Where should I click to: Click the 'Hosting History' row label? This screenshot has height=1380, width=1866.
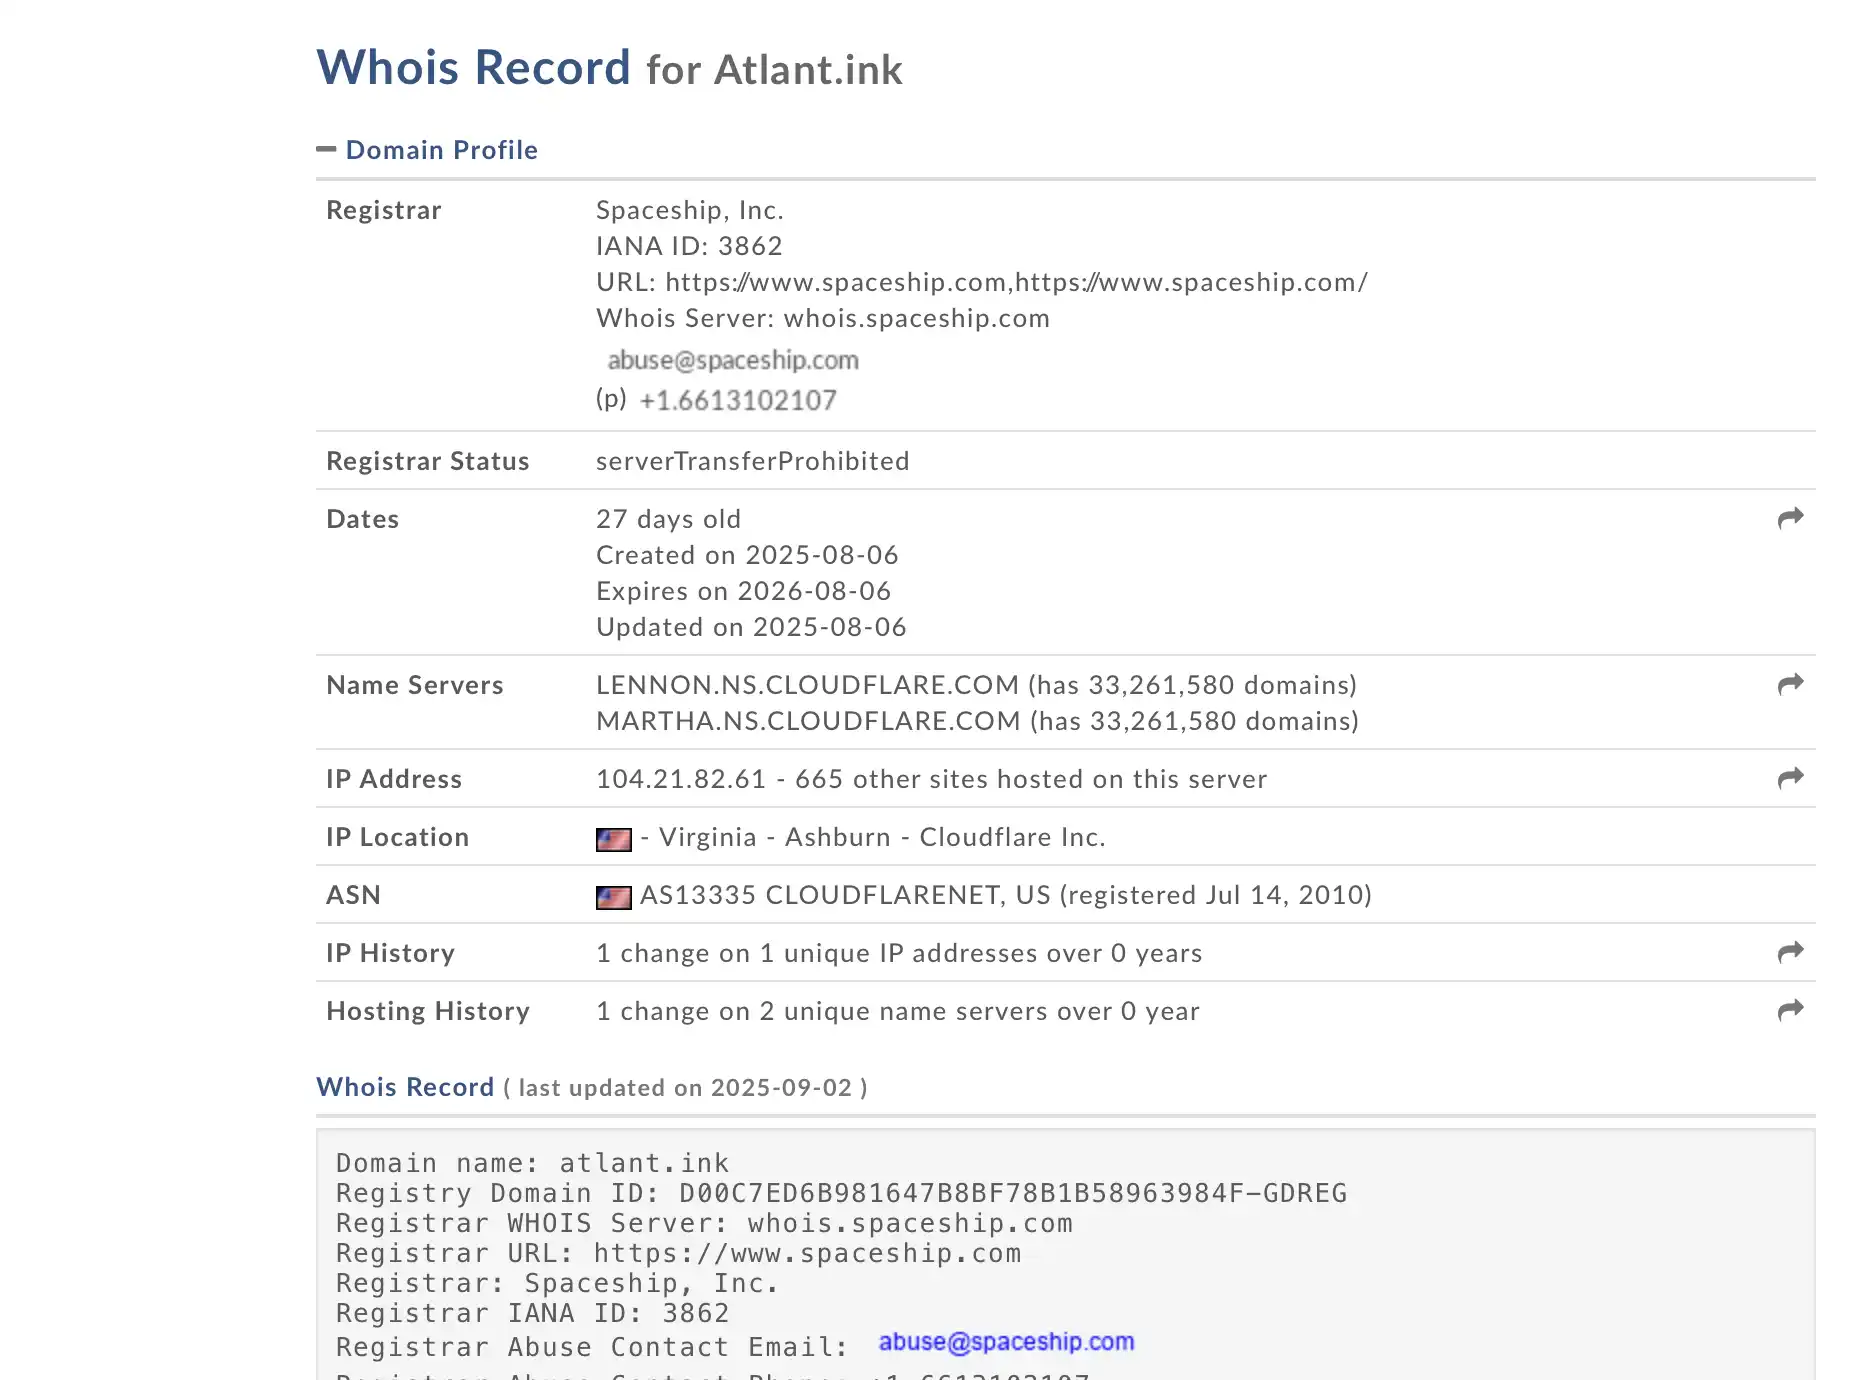(428, 1011)
